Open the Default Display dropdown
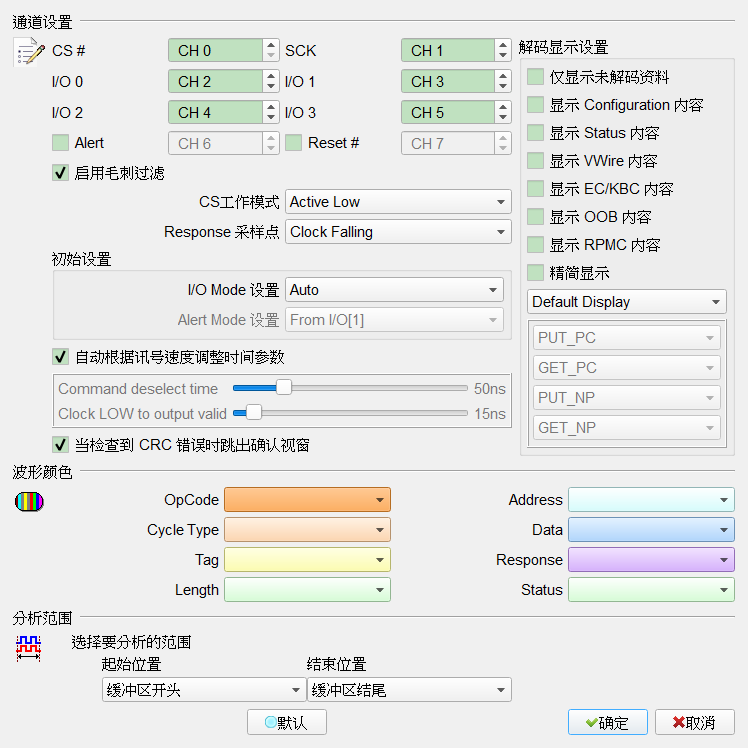 [x=627, y=301]
